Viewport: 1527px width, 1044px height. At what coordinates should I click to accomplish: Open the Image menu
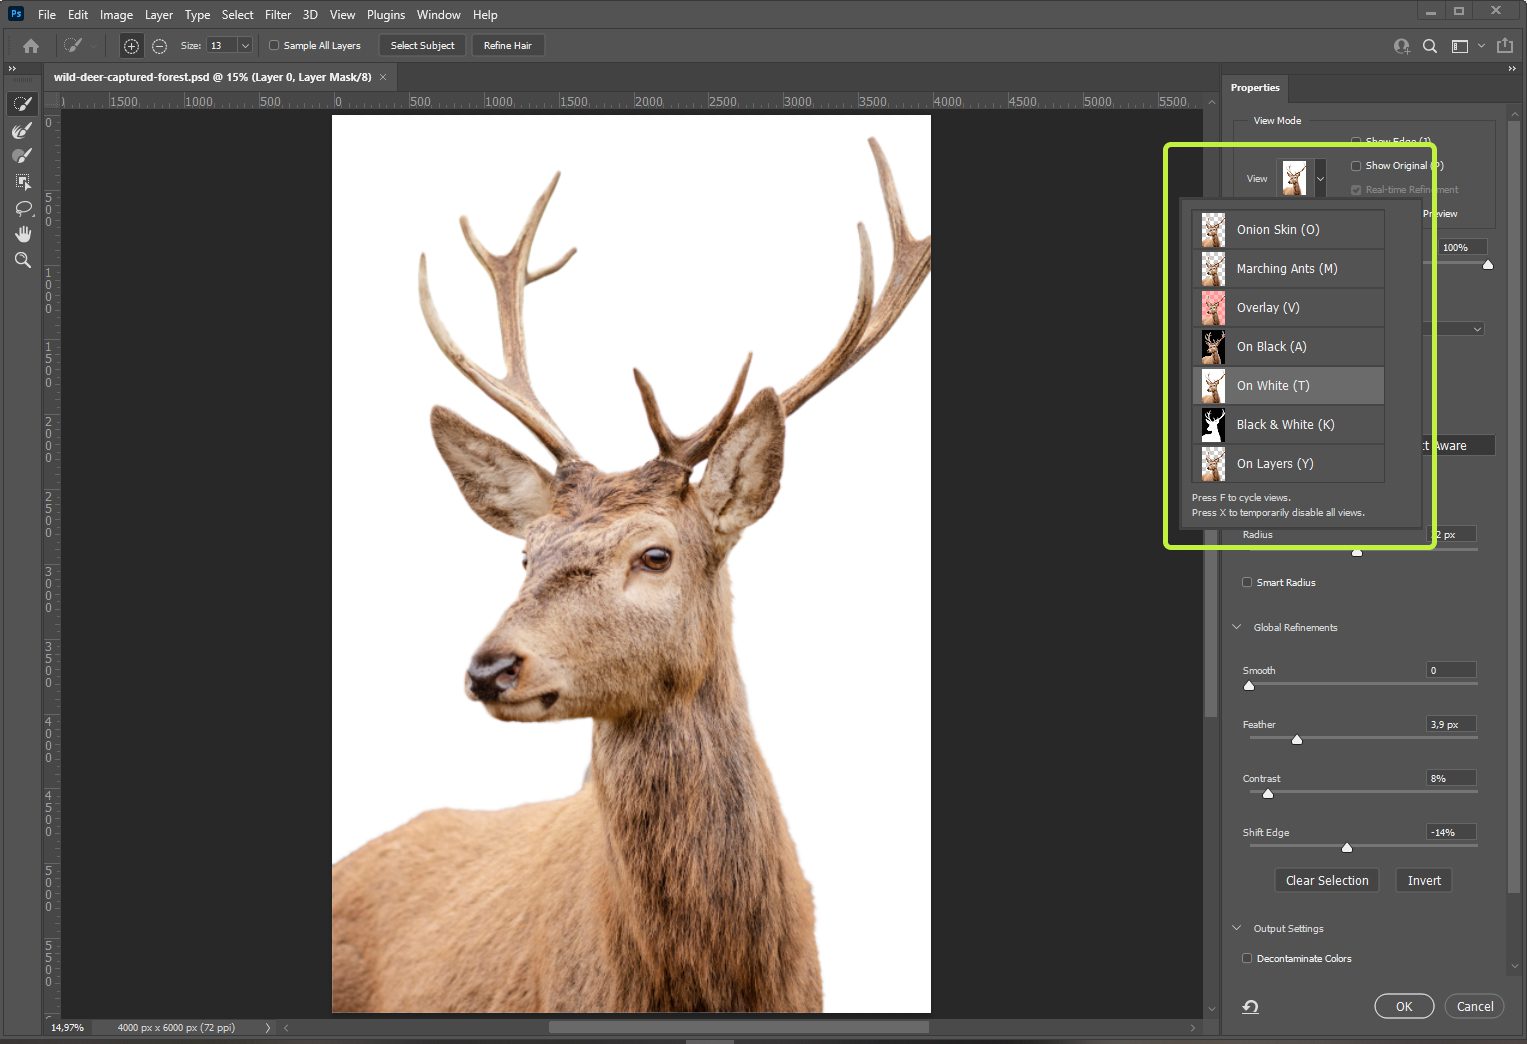(116, 15)
